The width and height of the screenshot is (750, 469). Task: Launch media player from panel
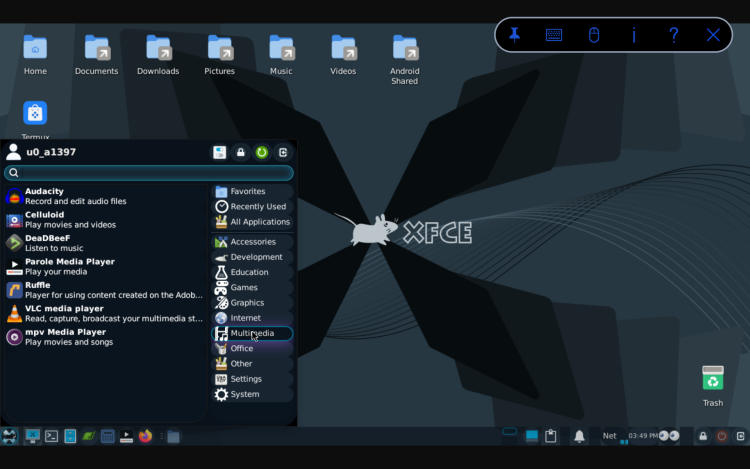point(126,436)
